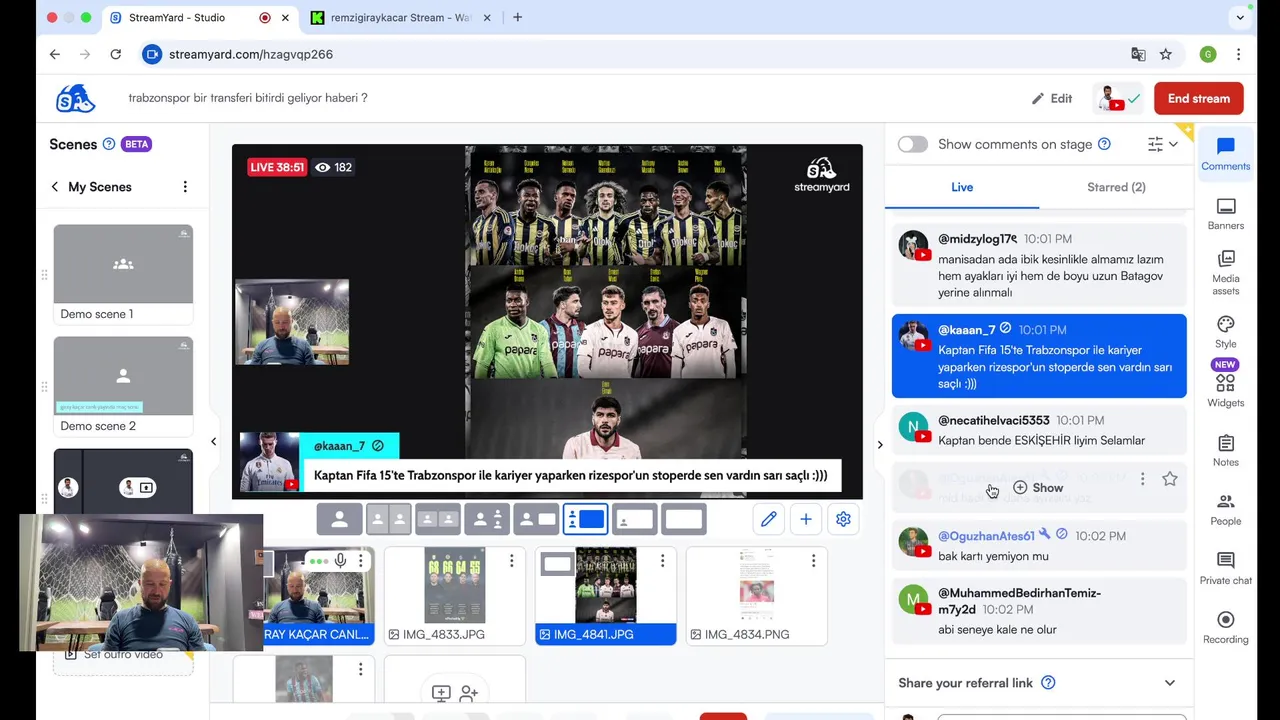Screen dimensions: 1280x720
Task: Open destinations avatar with checkmark
Action: (x=1118, y=98)
